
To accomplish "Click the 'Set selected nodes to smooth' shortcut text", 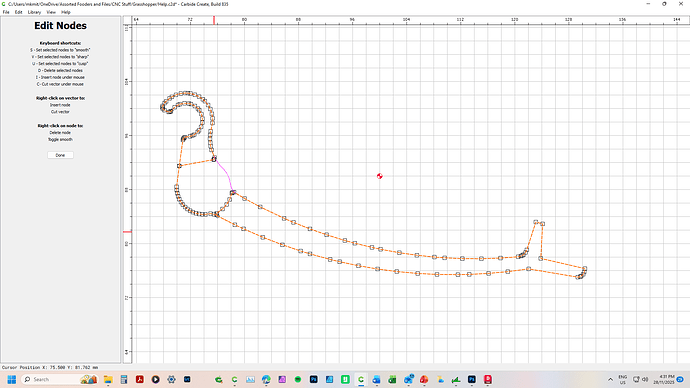I will (x=60, y=50).
